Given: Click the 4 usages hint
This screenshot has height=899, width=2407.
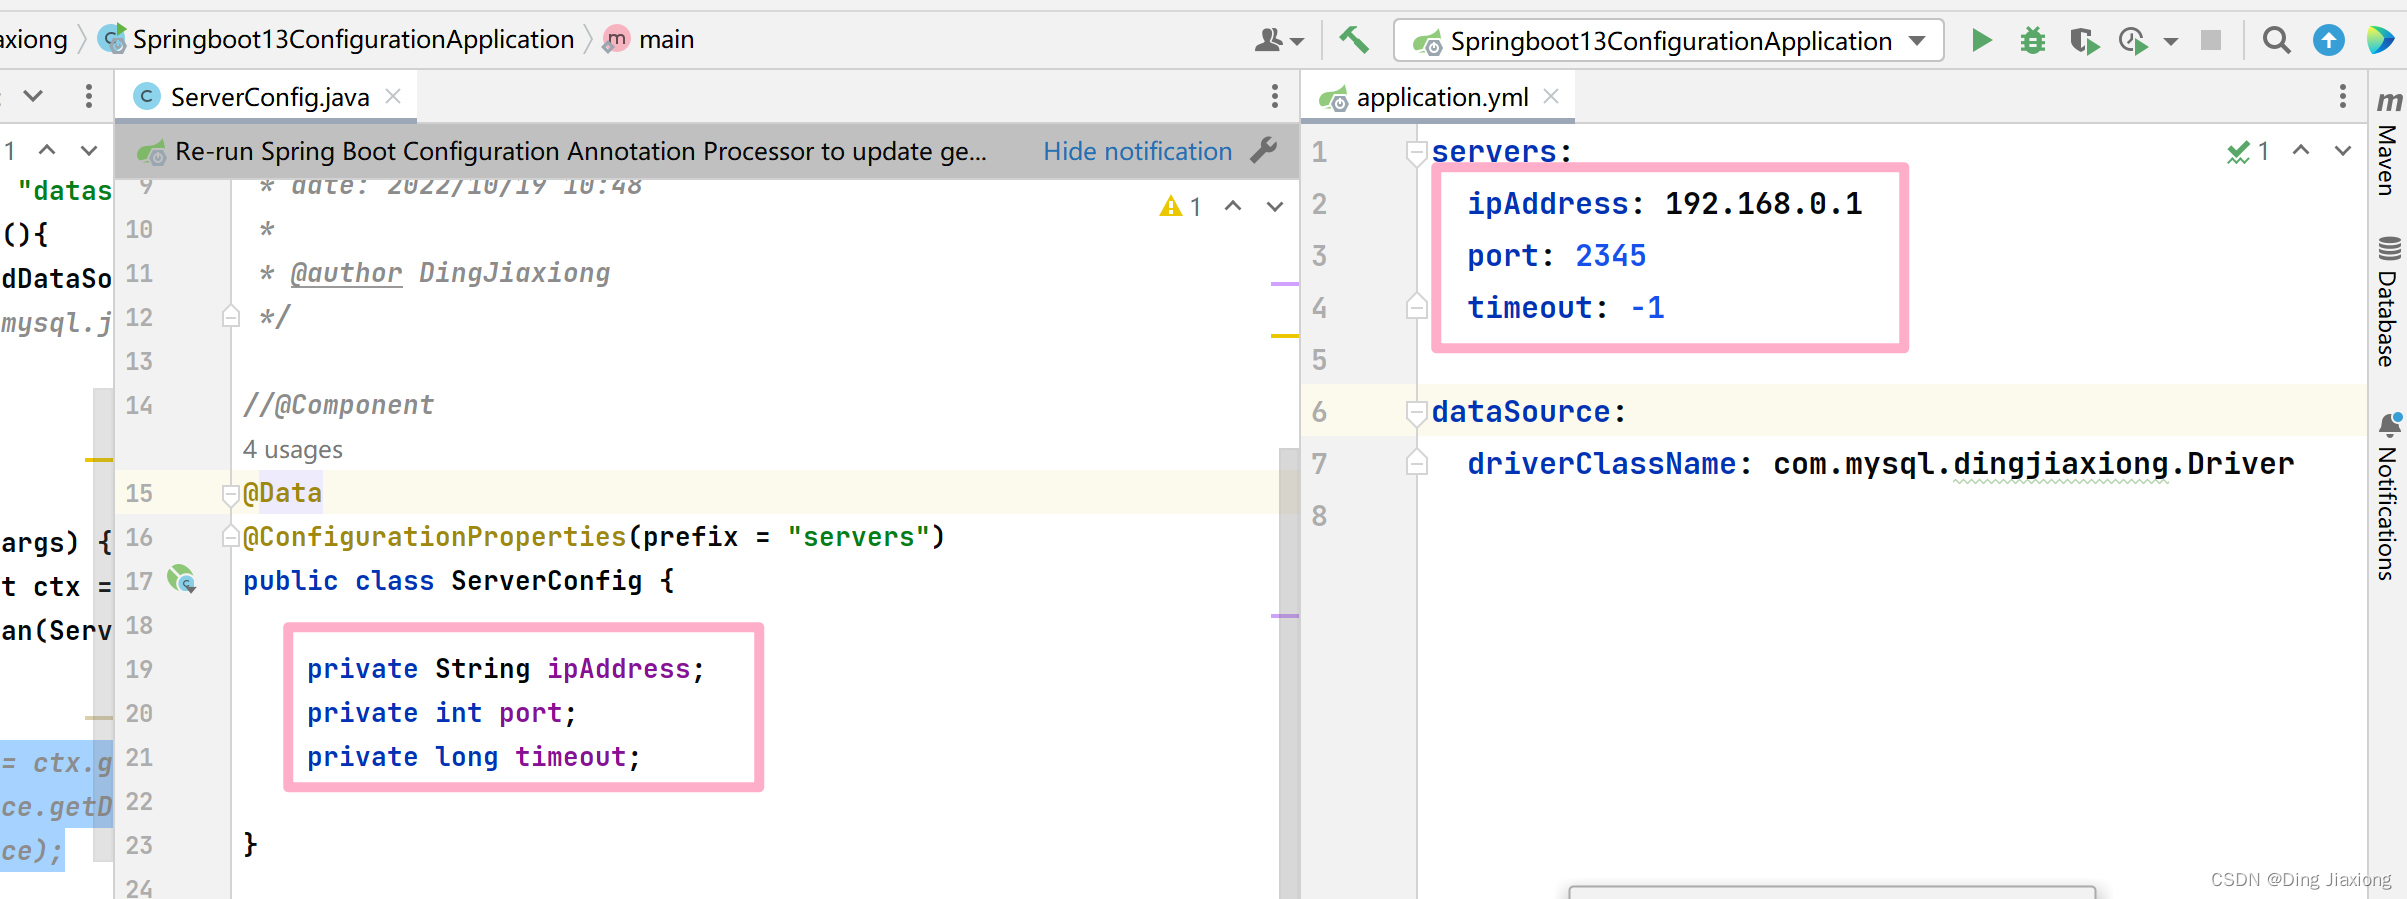Looking at the screenshot, I should (292, 449).
